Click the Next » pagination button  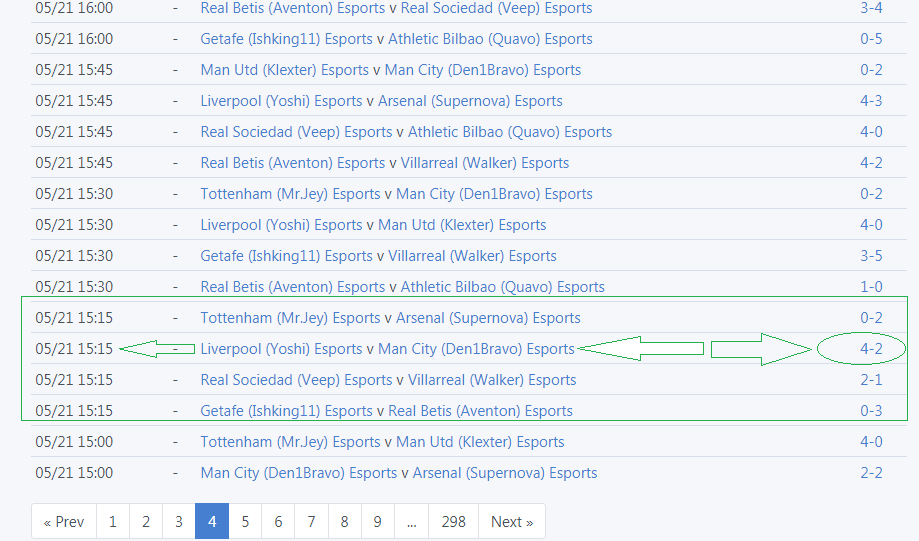pos(511,522)
